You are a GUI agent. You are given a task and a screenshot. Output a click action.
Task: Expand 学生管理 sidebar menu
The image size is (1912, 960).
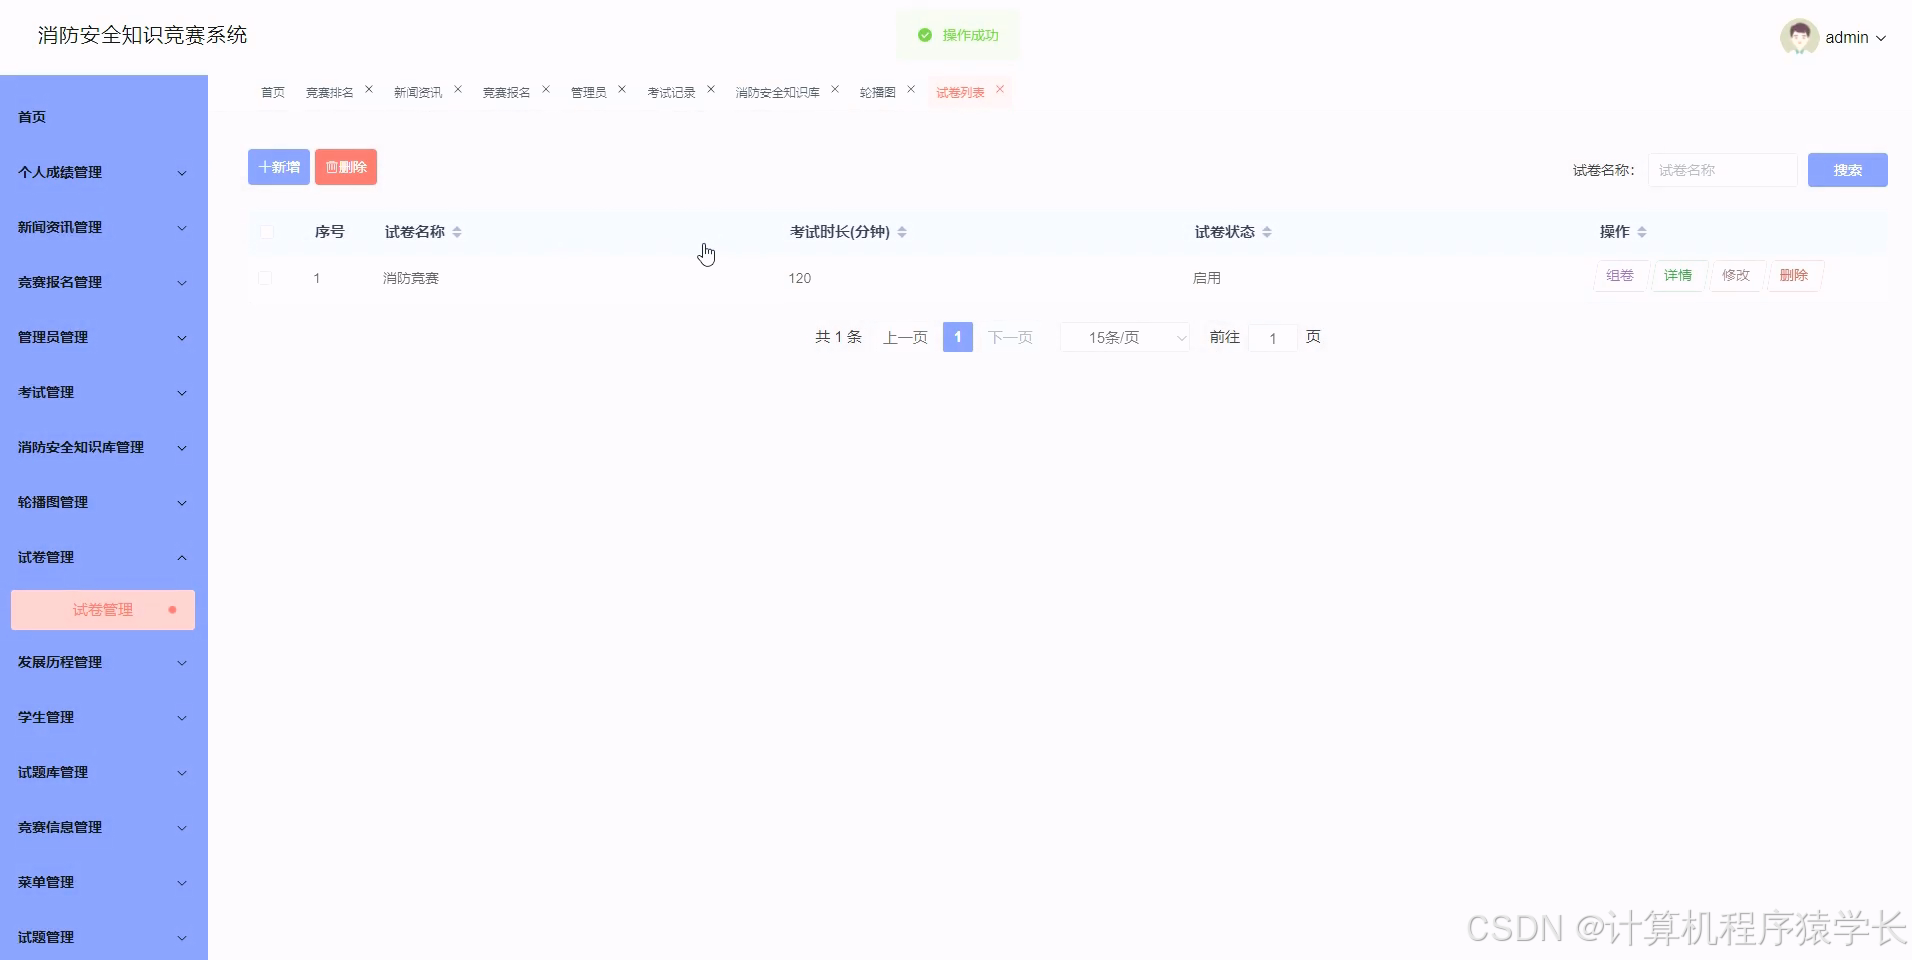[104, 717]
